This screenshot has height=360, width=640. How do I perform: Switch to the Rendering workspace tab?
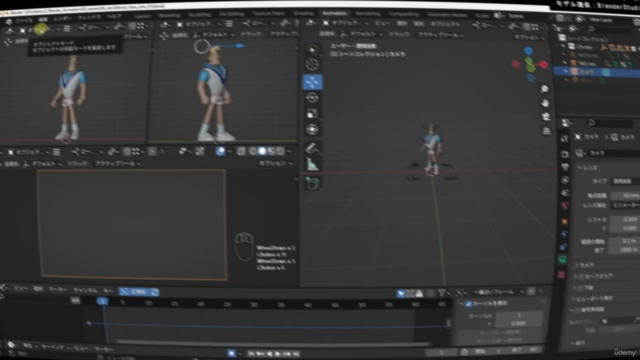pyautogui.click(x=367, y=14)
